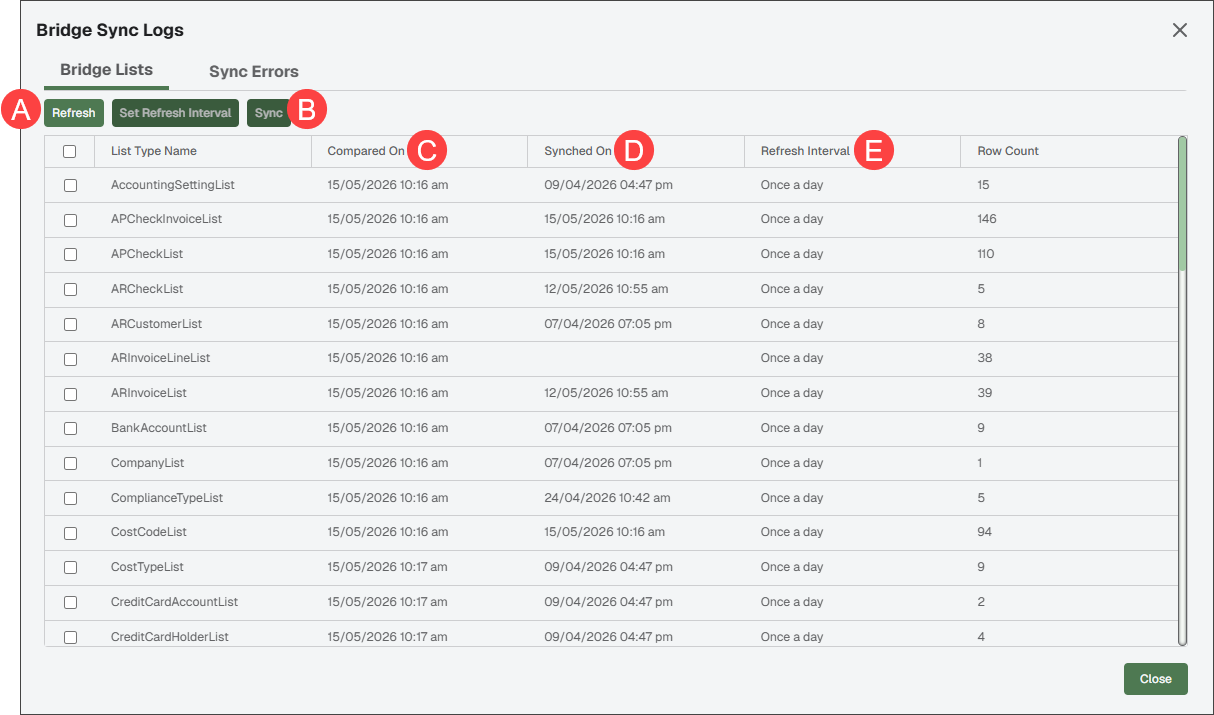Switch to the Sync Errors tab
This screenshot has width=1214, height=715.
tap(254, 71)
